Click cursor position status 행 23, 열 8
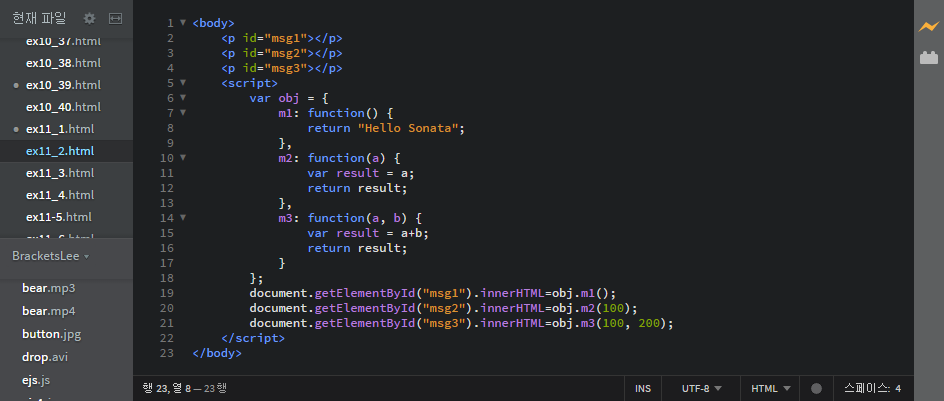This screenshot has width=944, height=401. coord(166,388)
